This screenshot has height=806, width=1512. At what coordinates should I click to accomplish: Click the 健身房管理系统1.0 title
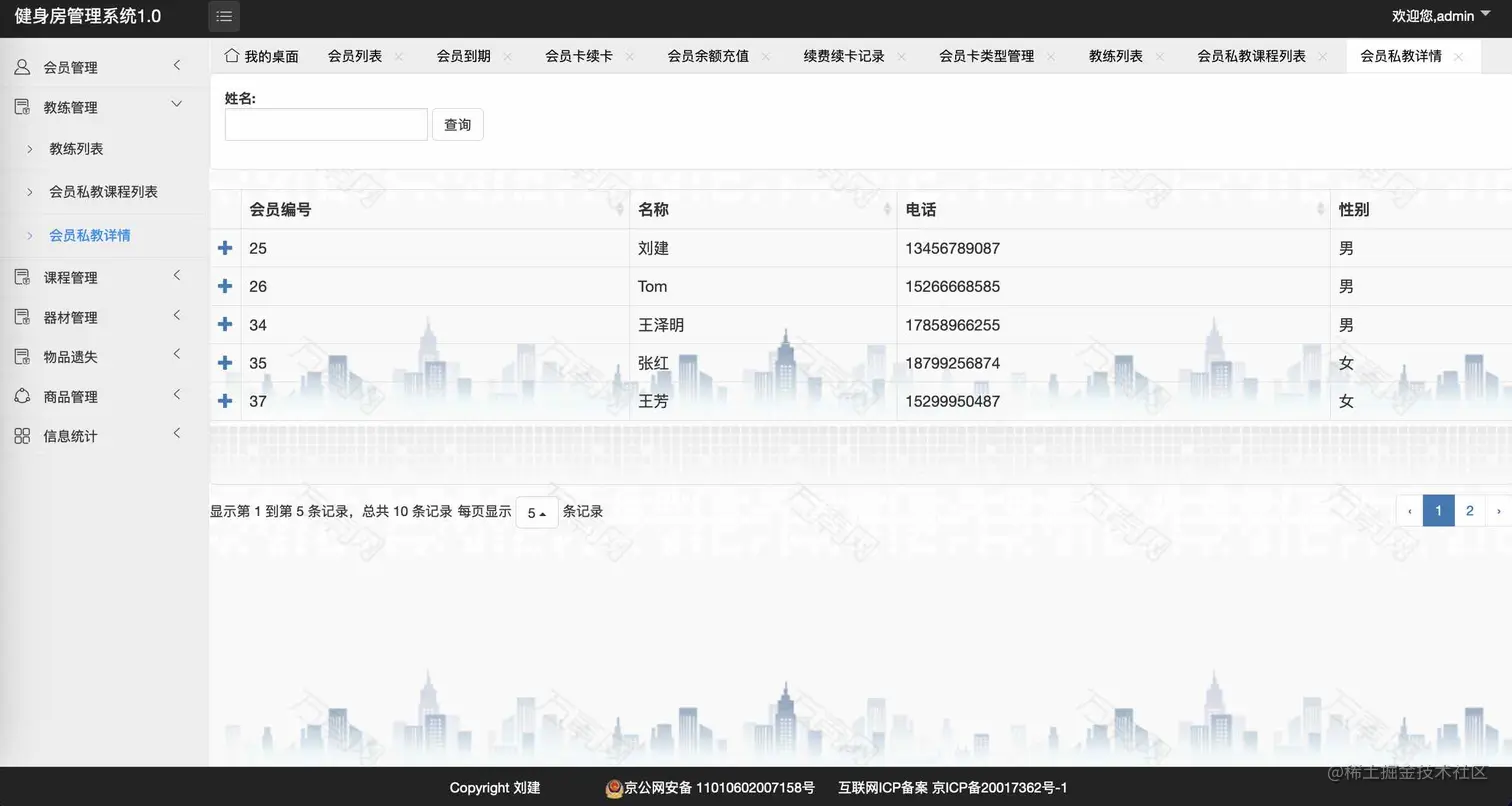coord(88,16)
